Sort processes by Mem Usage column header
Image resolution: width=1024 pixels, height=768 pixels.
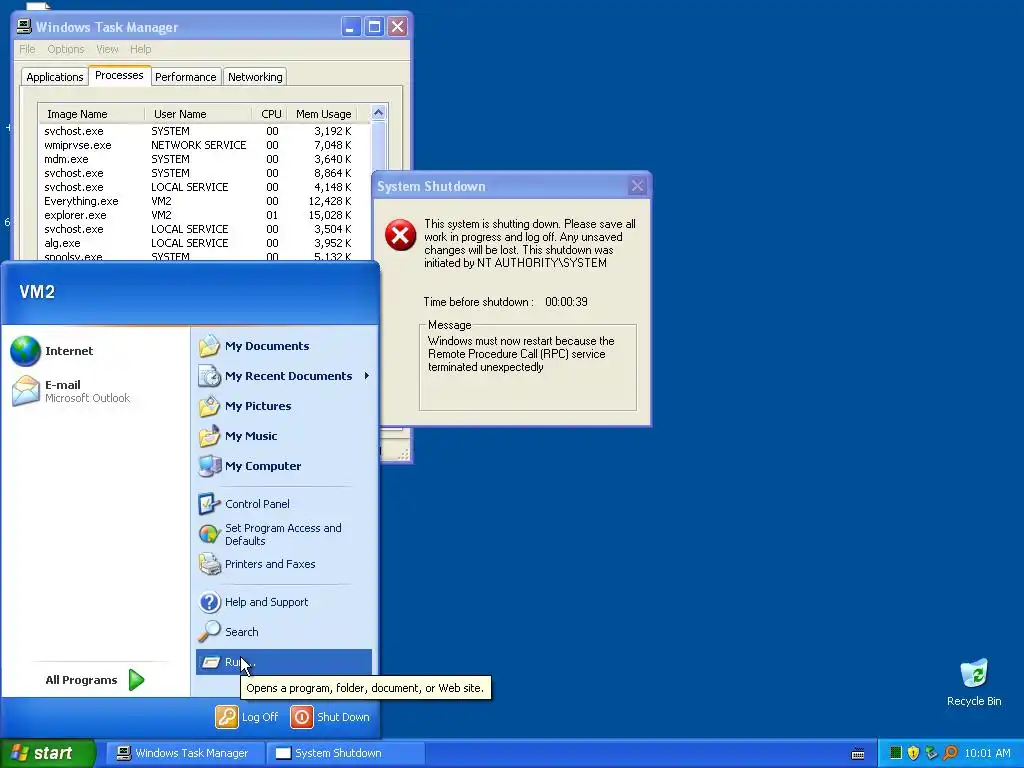click(x=323, y=114)
